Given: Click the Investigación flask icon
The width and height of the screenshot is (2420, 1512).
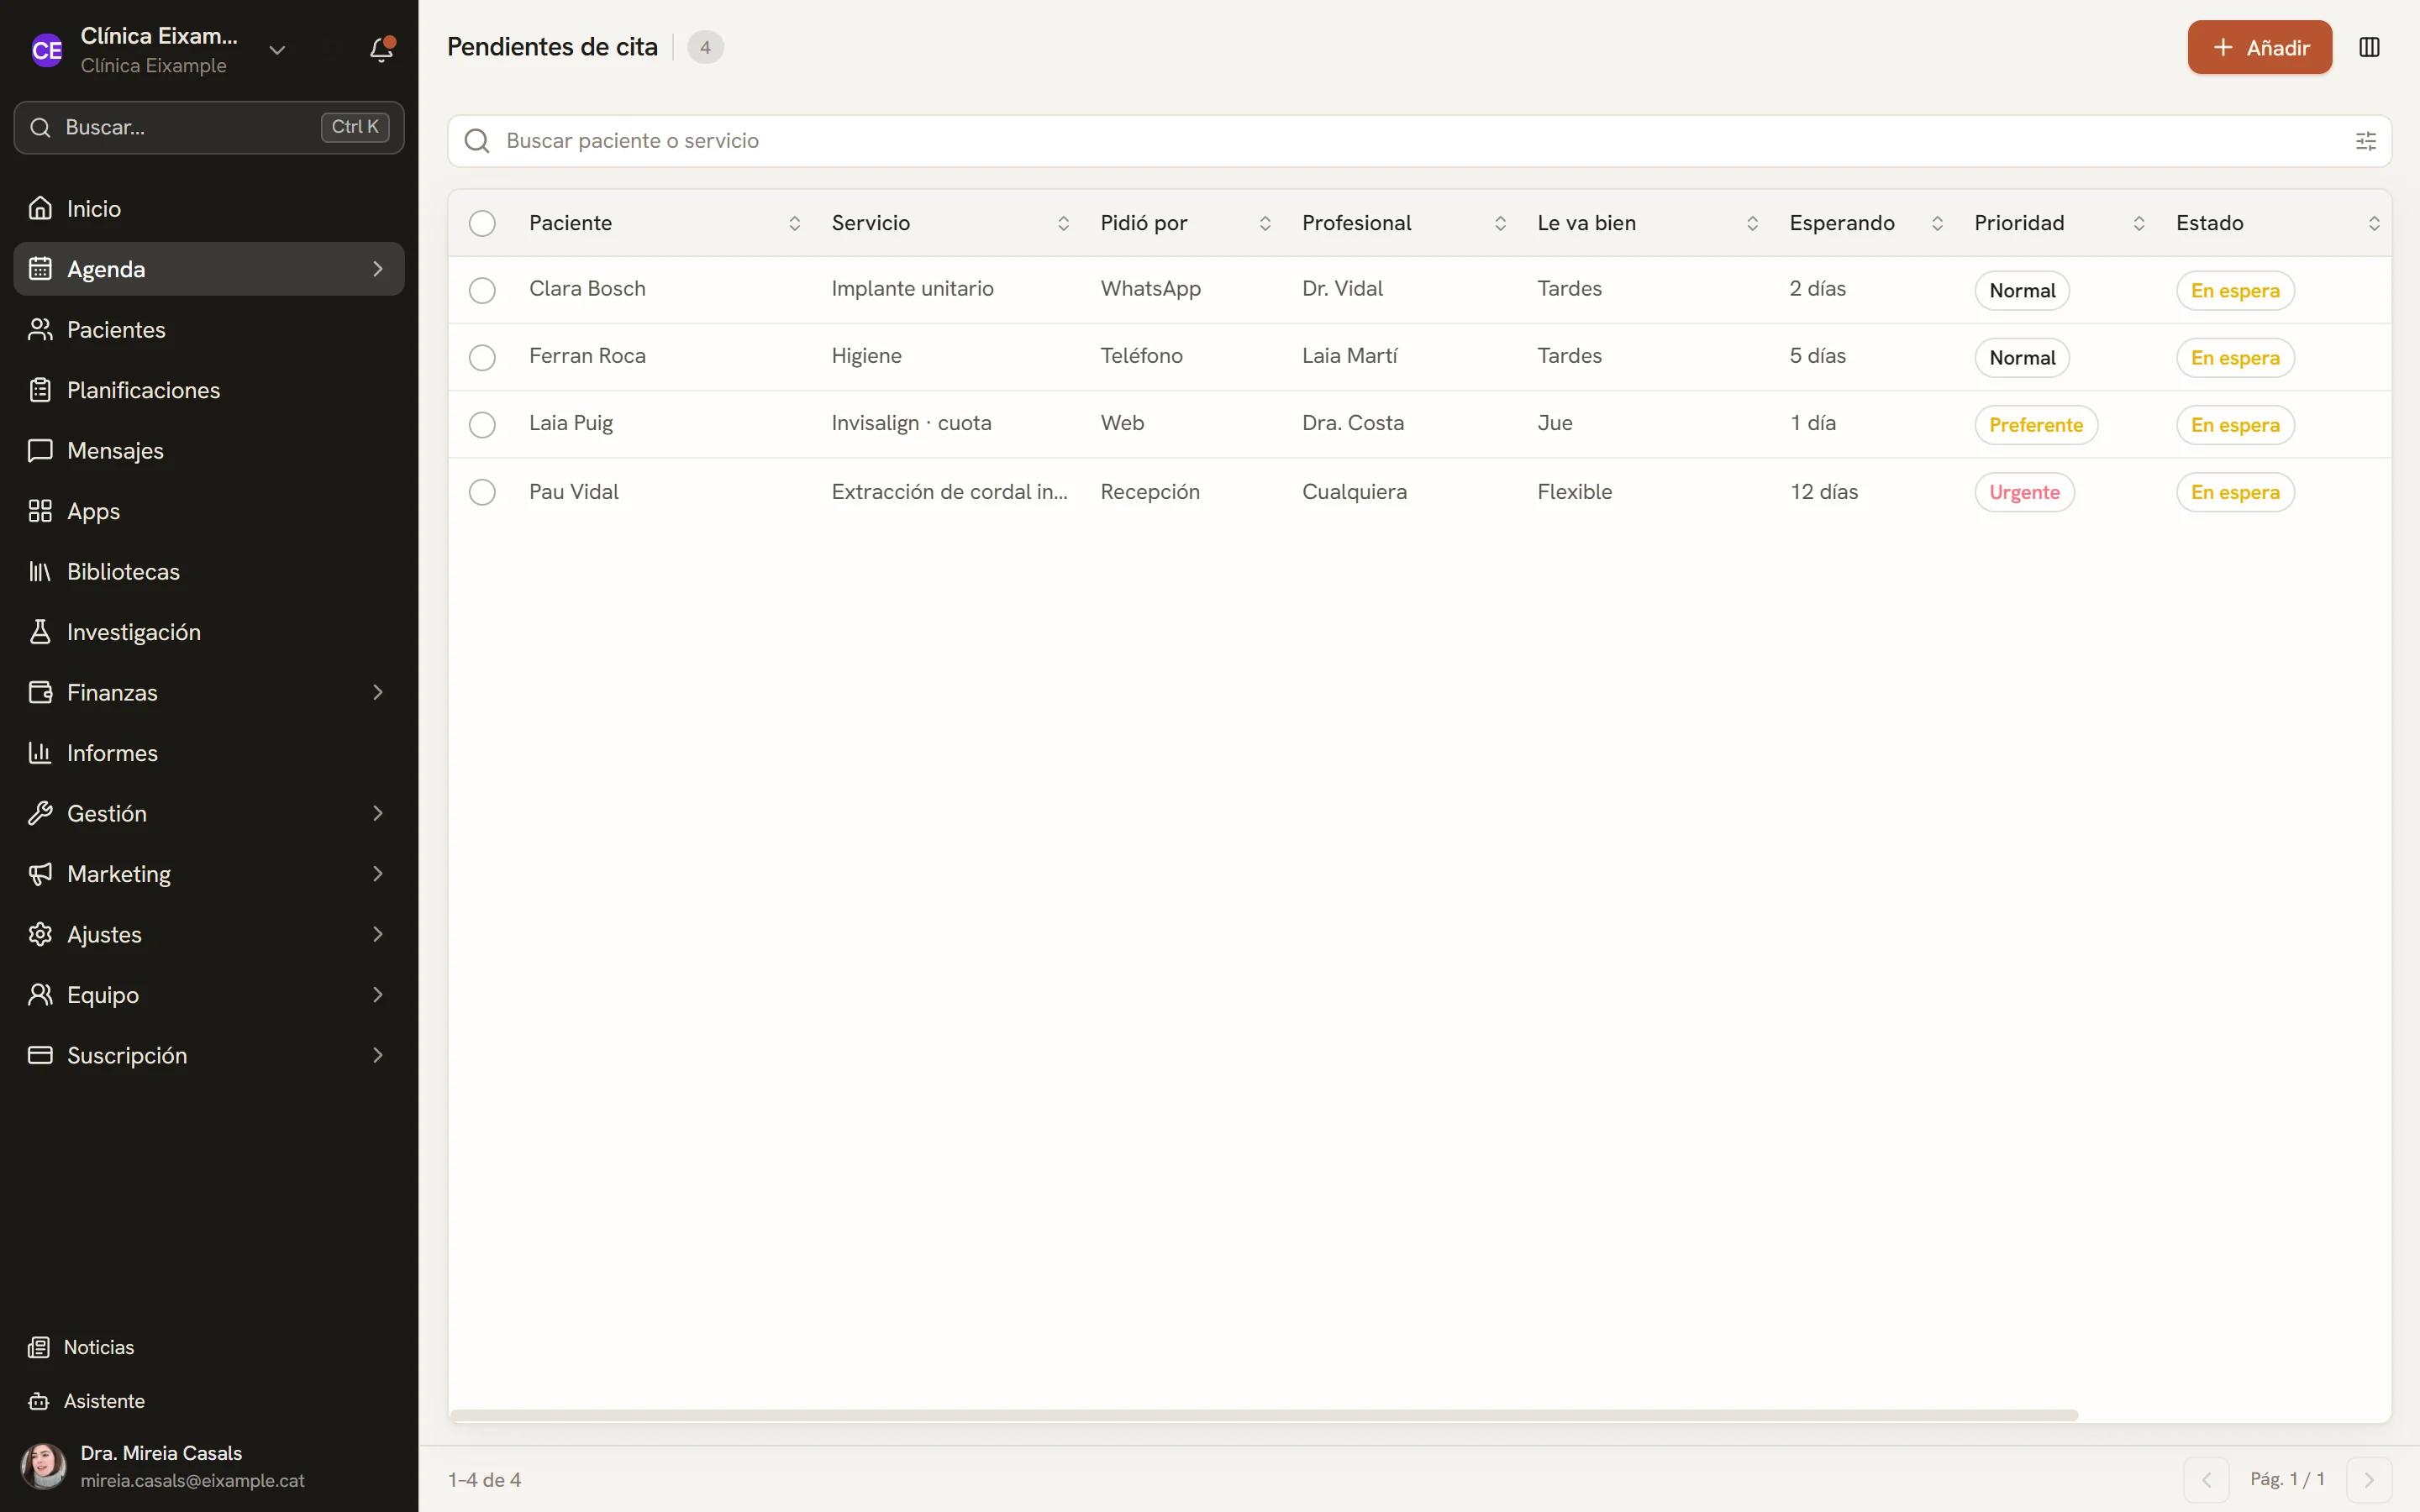Looking at the screenshot, I should pyautogui.click(x=40, y=632).
